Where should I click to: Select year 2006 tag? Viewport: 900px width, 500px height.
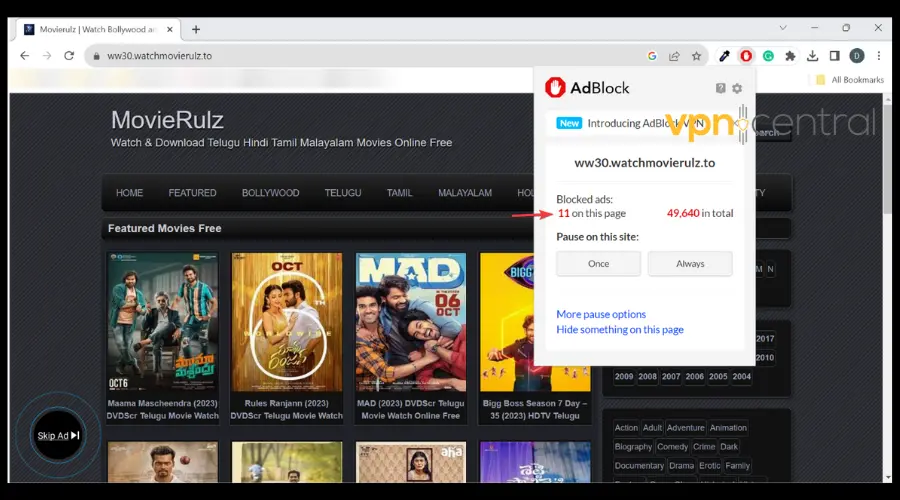click(x=695, y=377)
